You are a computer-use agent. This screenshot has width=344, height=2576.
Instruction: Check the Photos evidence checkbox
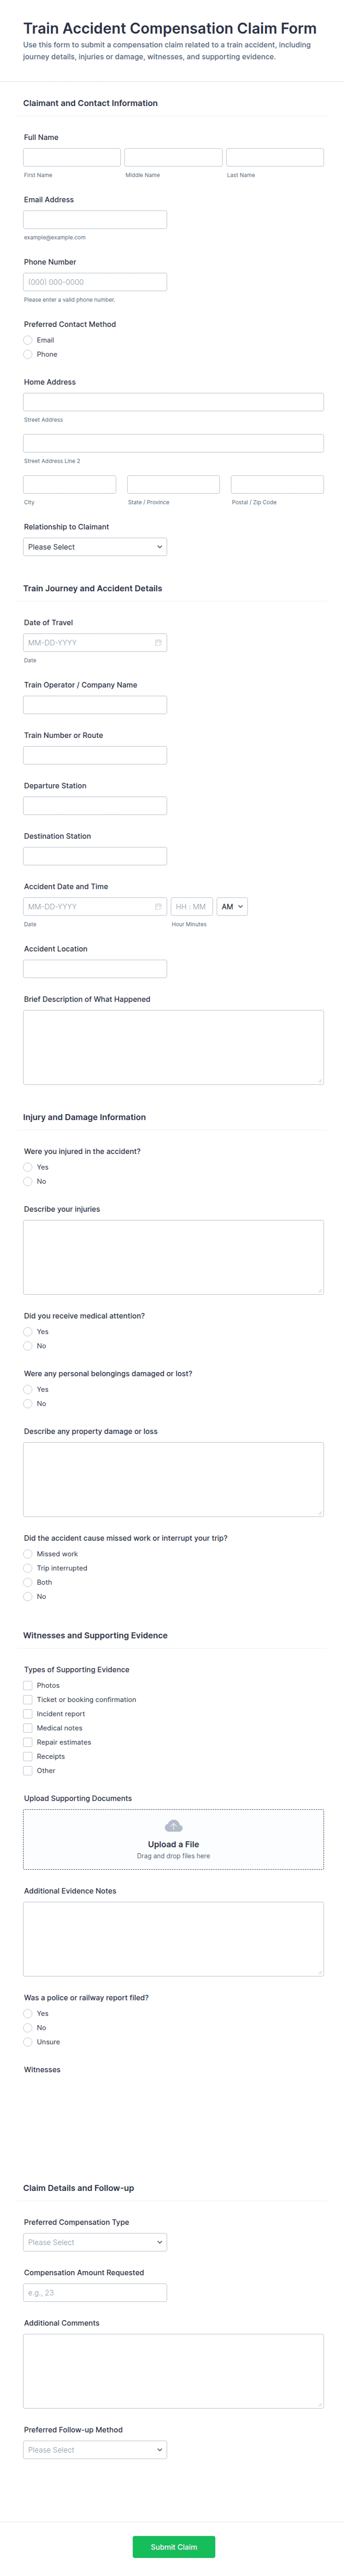point(28,1685)
